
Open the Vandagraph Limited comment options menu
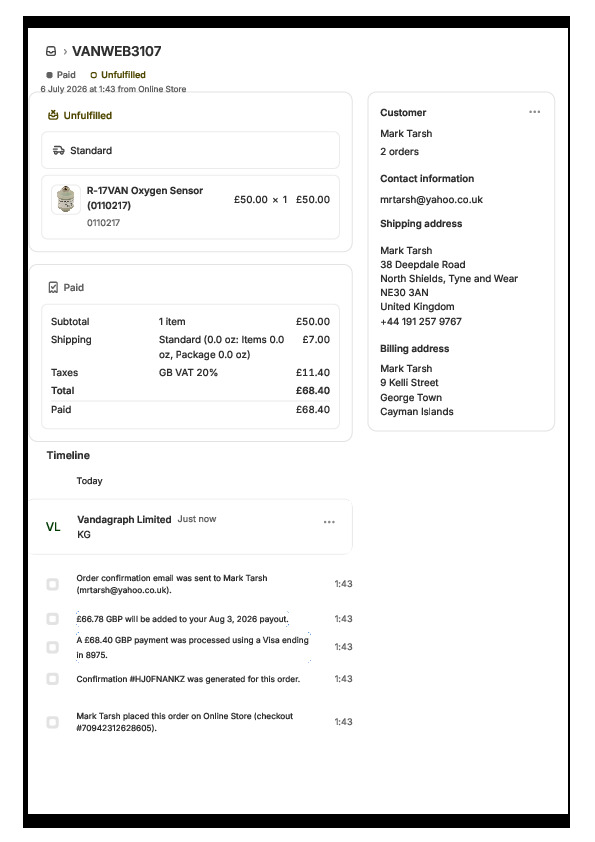(x=329, y=522)
